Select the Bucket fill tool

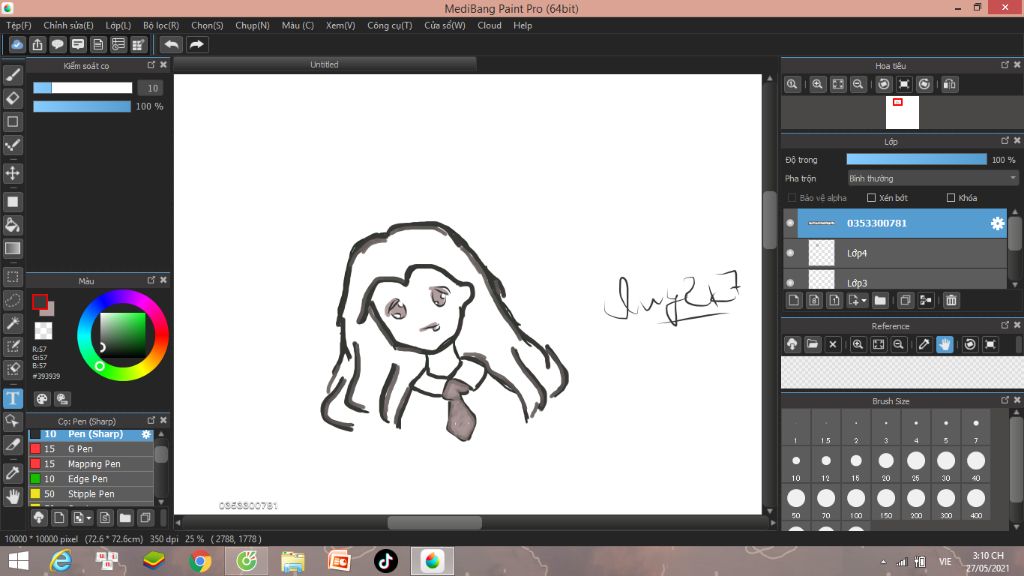pyautogui.click(x=12, y=225)
